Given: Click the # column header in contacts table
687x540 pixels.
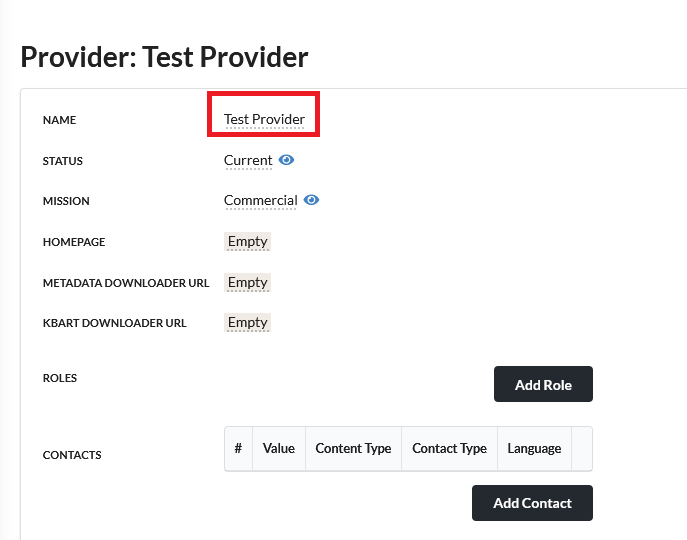Looking at the screenshot, I should (x=238, y=448).
